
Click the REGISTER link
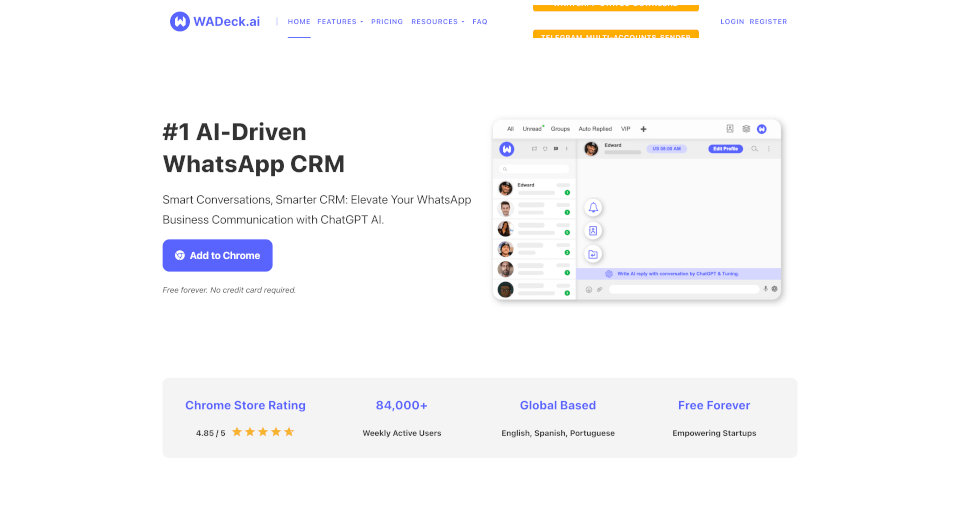pos(768,21)
